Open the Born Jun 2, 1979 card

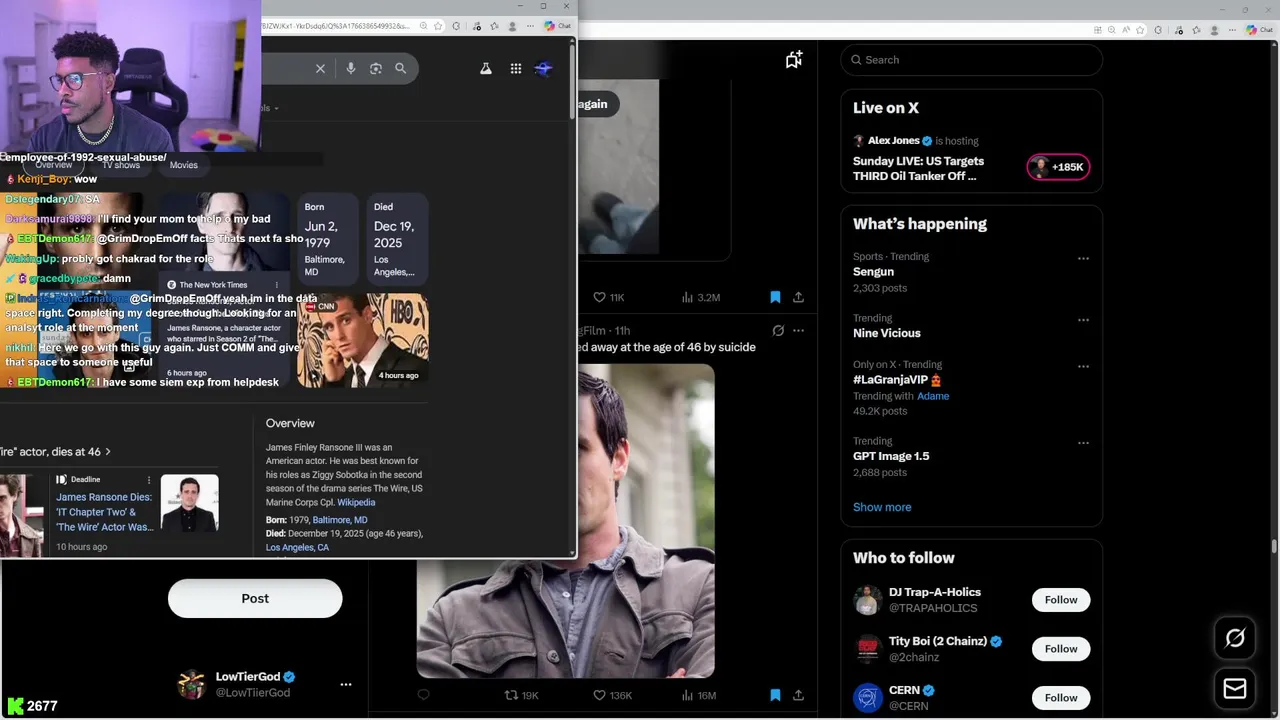pos(327,239)
